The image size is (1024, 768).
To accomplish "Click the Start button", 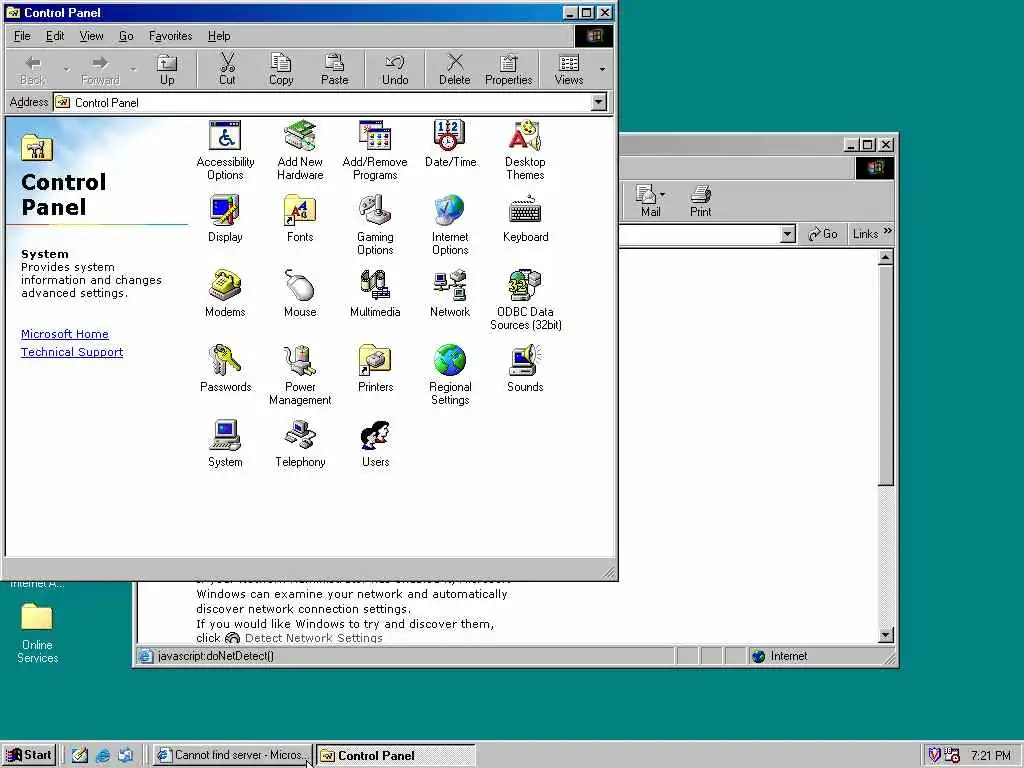I will tap(29, 755).
